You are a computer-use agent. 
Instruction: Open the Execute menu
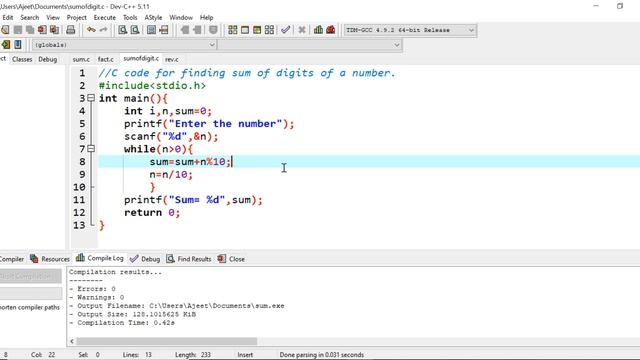(104, 18)
